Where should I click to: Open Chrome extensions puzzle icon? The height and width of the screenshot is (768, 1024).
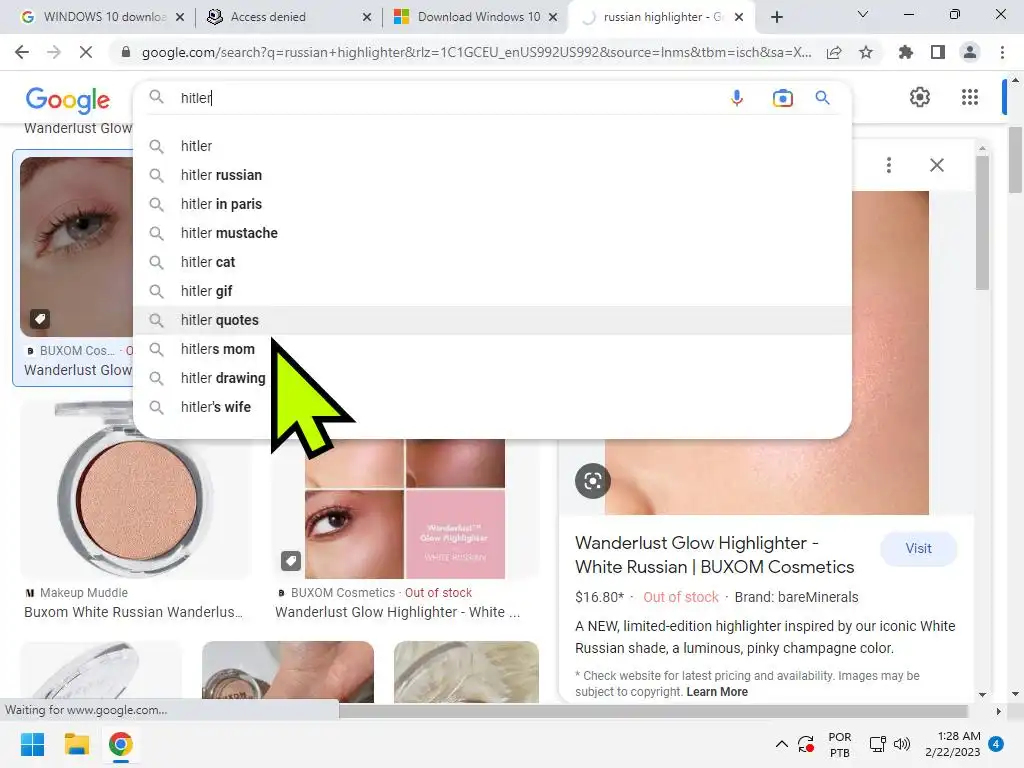[906, 52]
